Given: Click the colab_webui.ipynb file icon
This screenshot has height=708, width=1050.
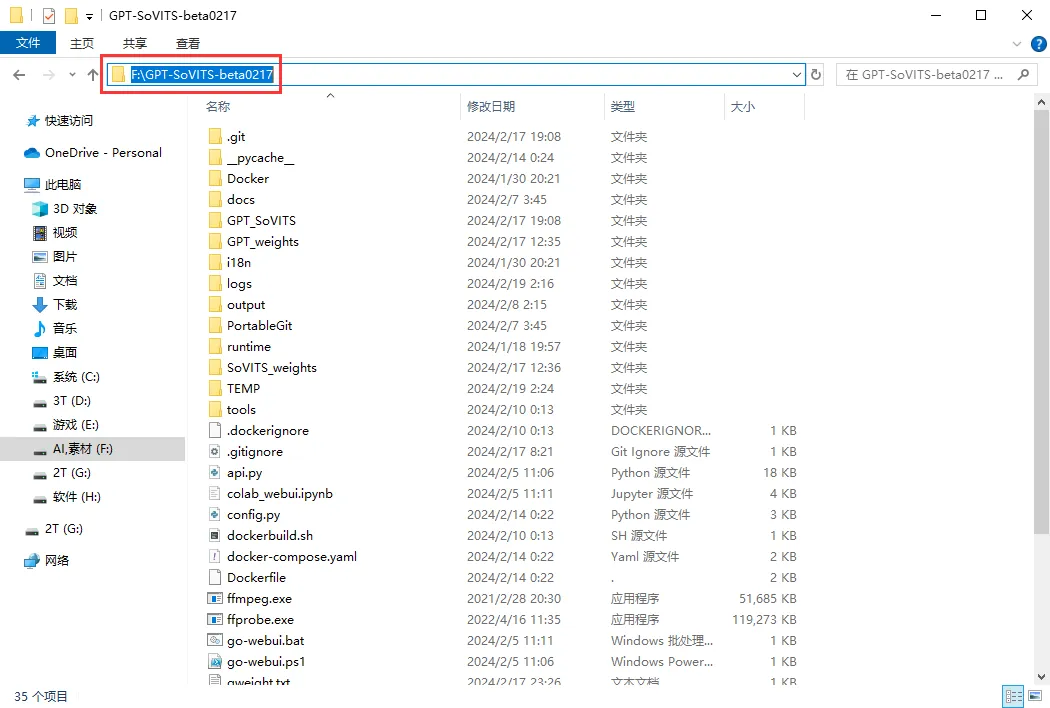Looking at the screenshot, I should pyautogui.click(x=215, y=494).
